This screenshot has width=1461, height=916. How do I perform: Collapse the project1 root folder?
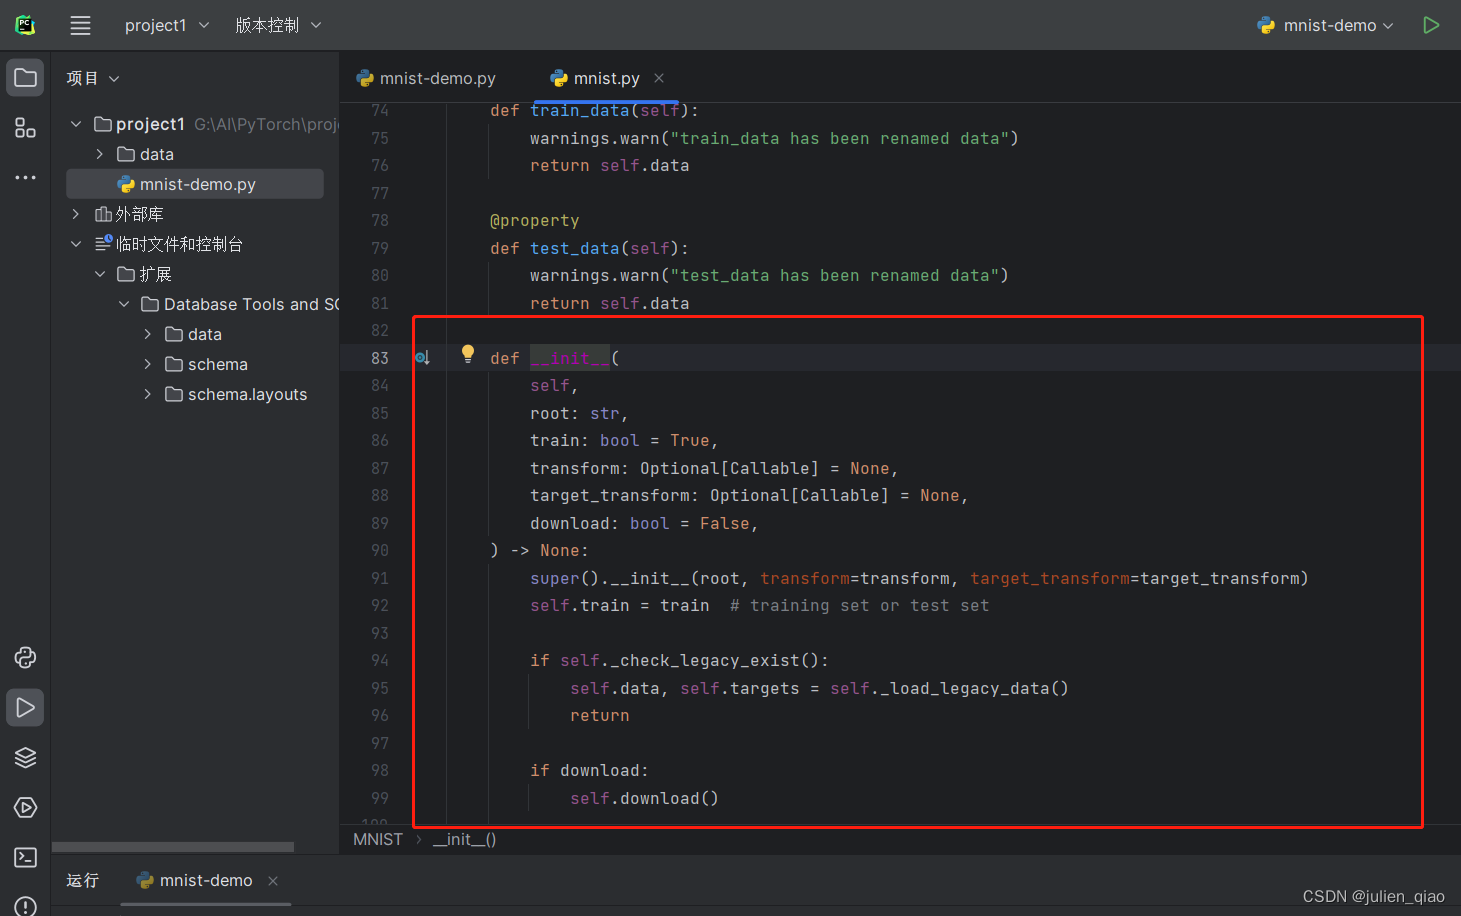click(x=76, y=124)
